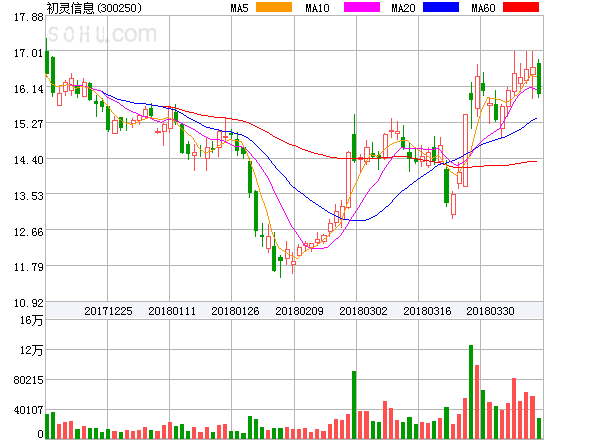600x440 pixels.
Task: Click the 16.14 price axis label
Action: [29, 89]
